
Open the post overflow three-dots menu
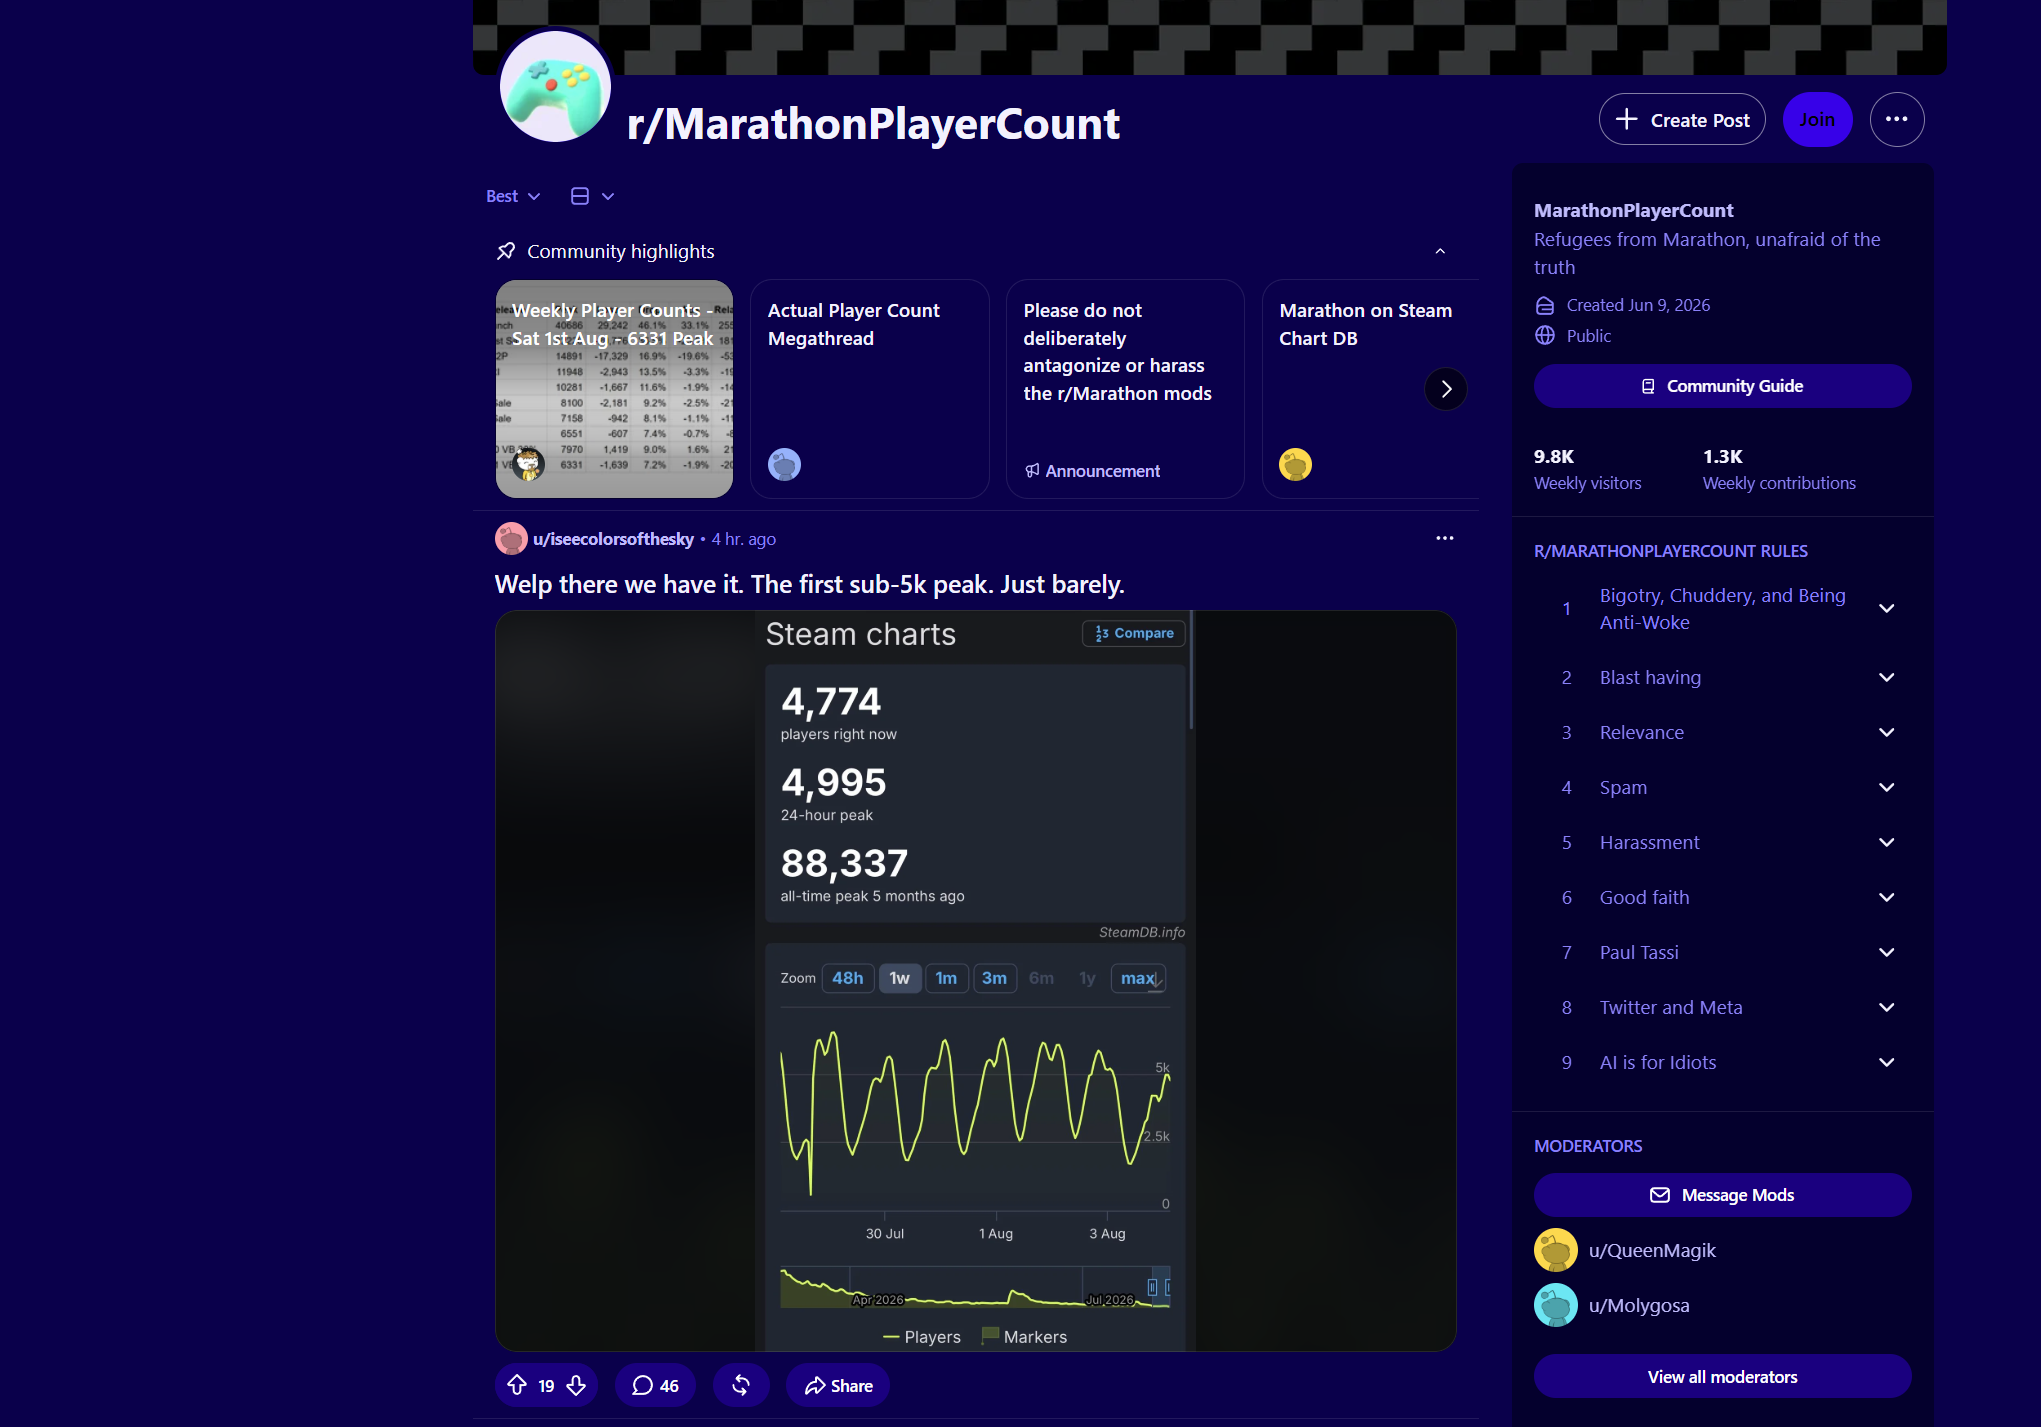1444,539
